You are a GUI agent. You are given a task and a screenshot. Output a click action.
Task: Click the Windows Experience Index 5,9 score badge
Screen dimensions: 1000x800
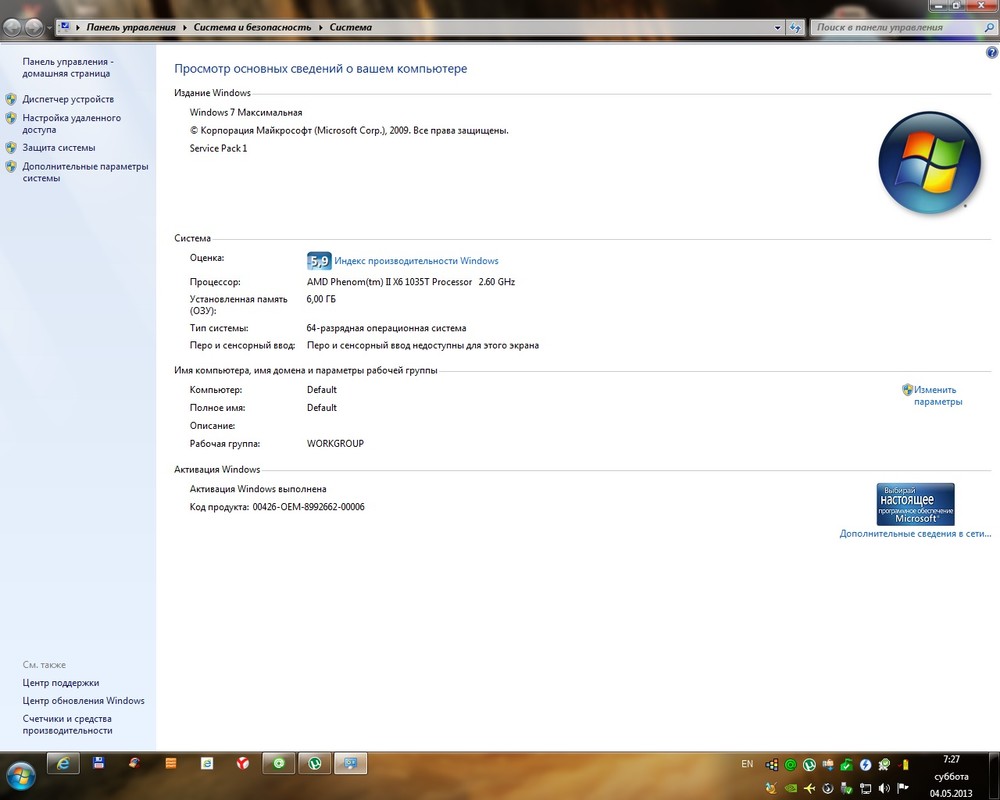pos(319,260)
